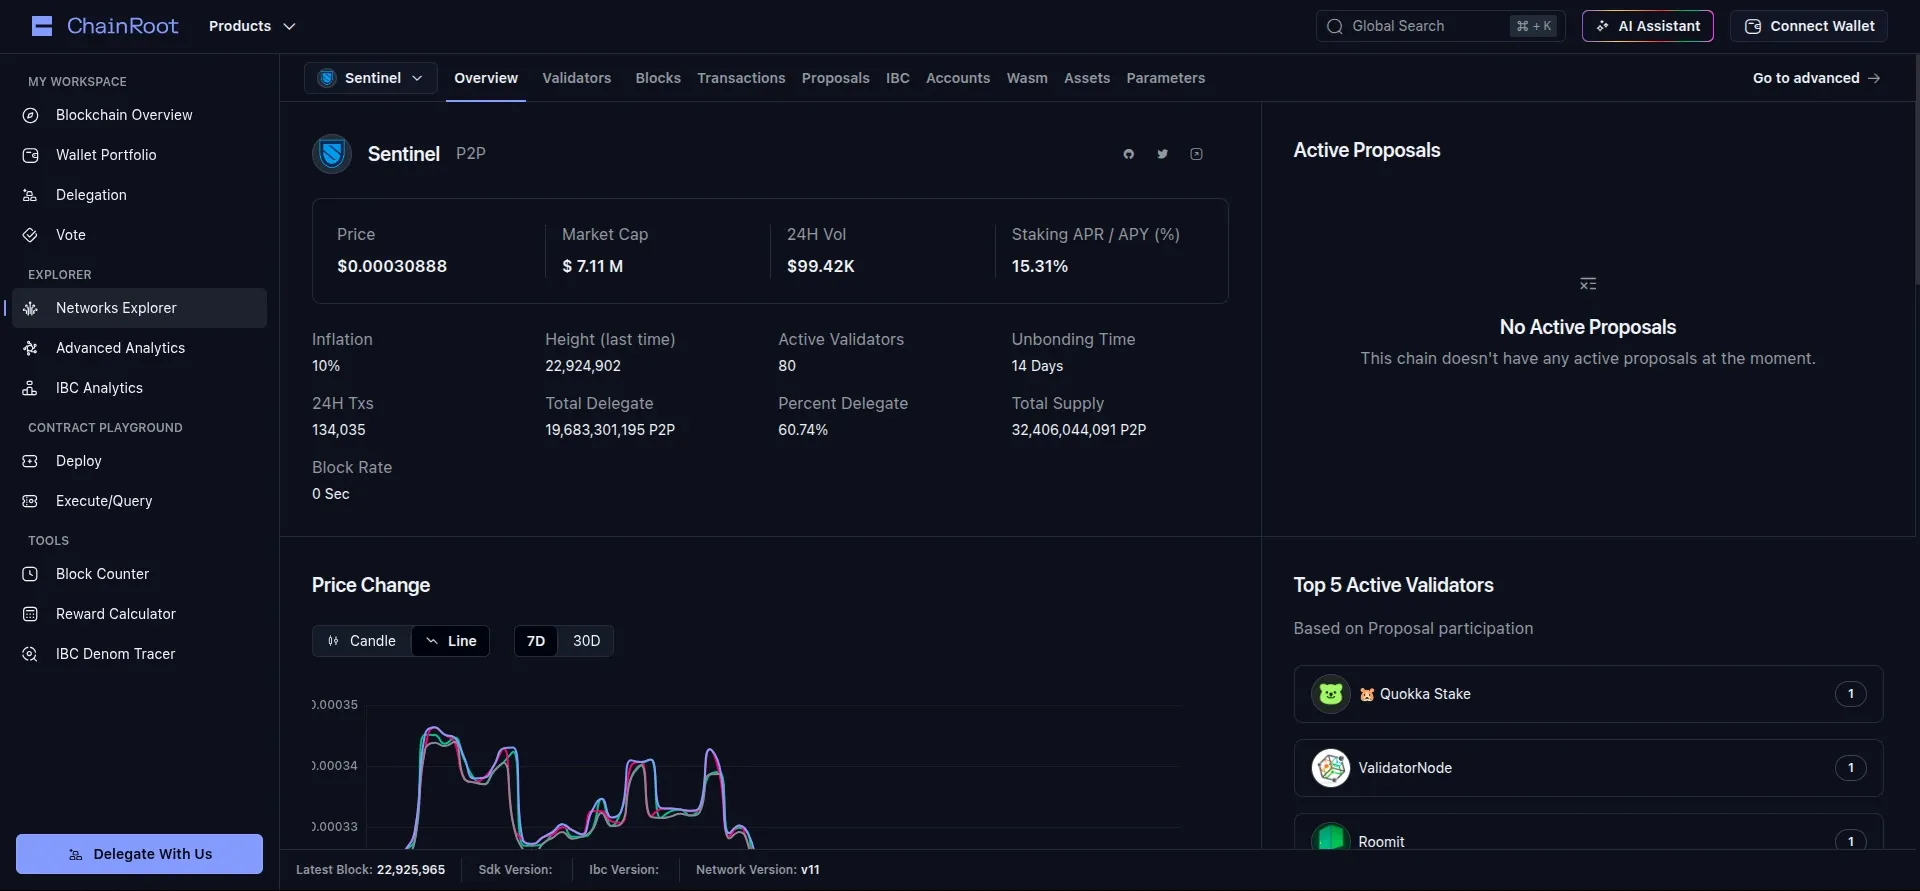The height and width of the screenshot is (891, 1920).
Task: Open the Wallet Portfolio sidebar icon
Action: (30, 155)
